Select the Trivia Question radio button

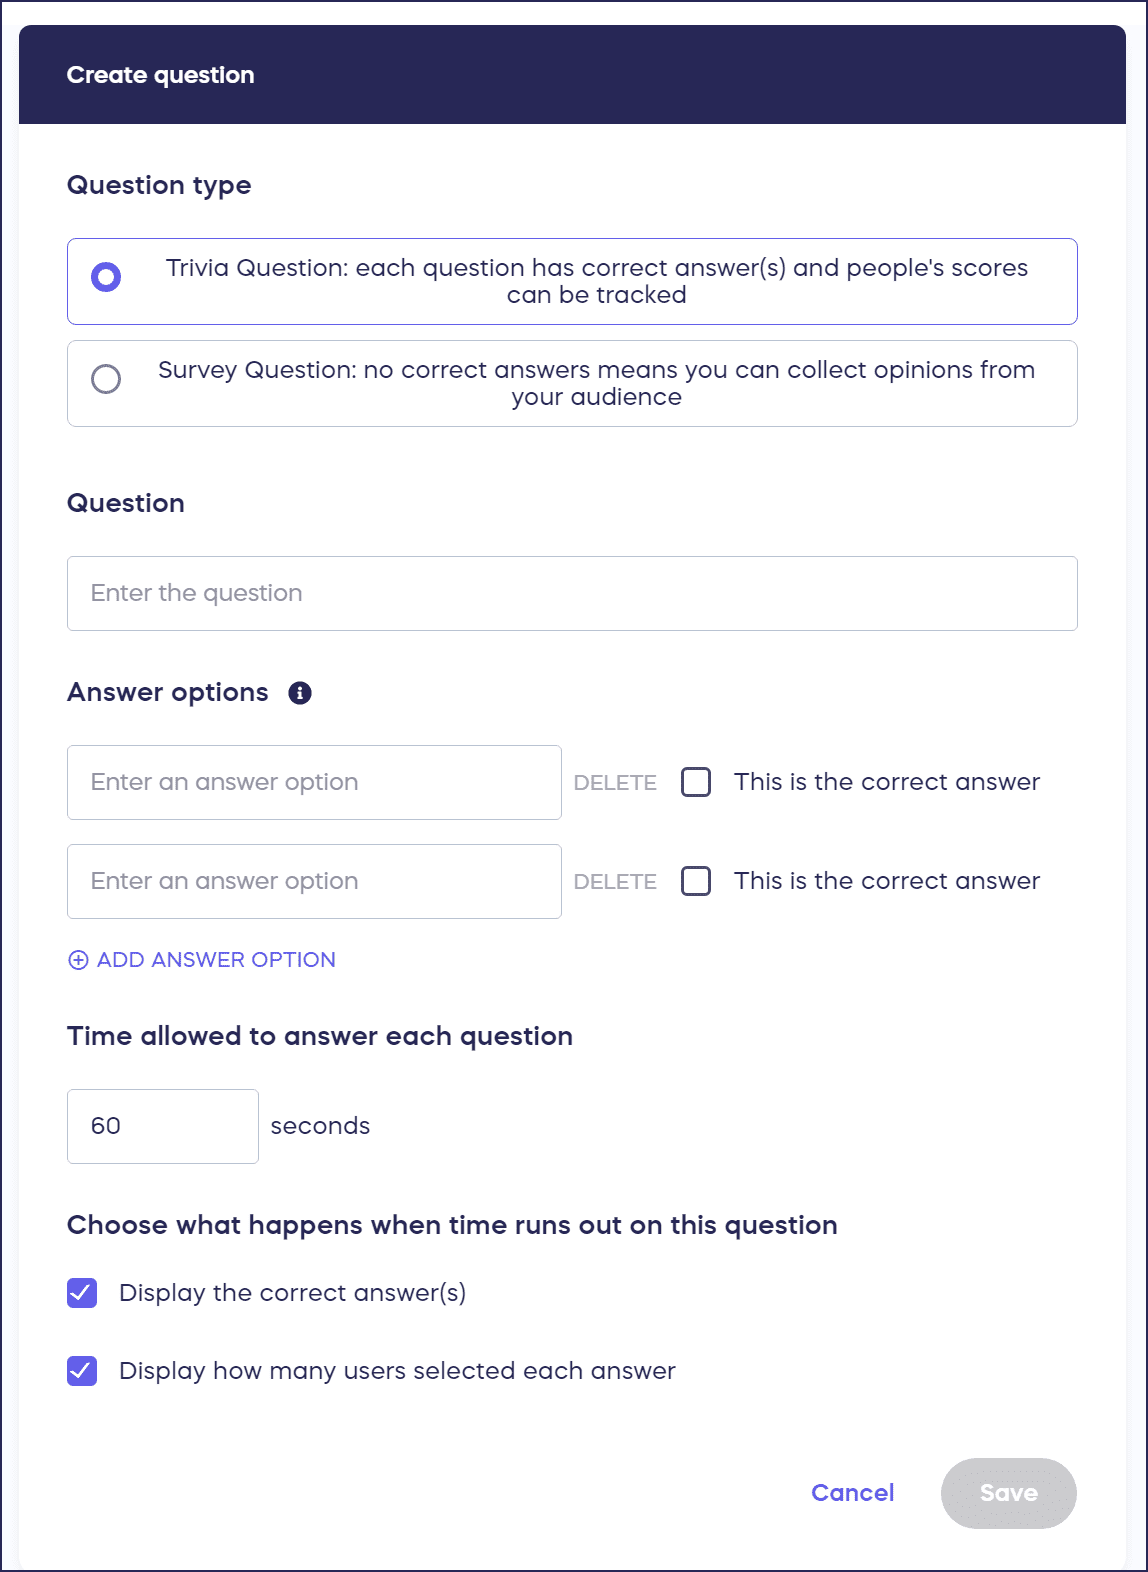106,277
